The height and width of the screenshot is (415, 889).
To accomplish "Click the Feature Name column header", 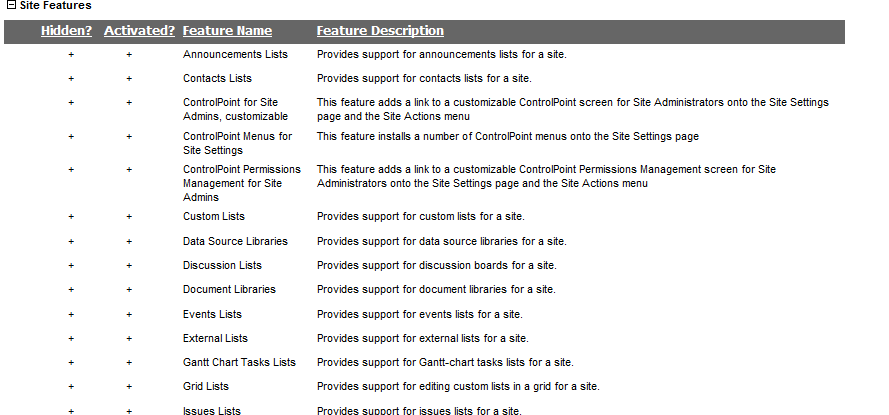I will (227, 31).
